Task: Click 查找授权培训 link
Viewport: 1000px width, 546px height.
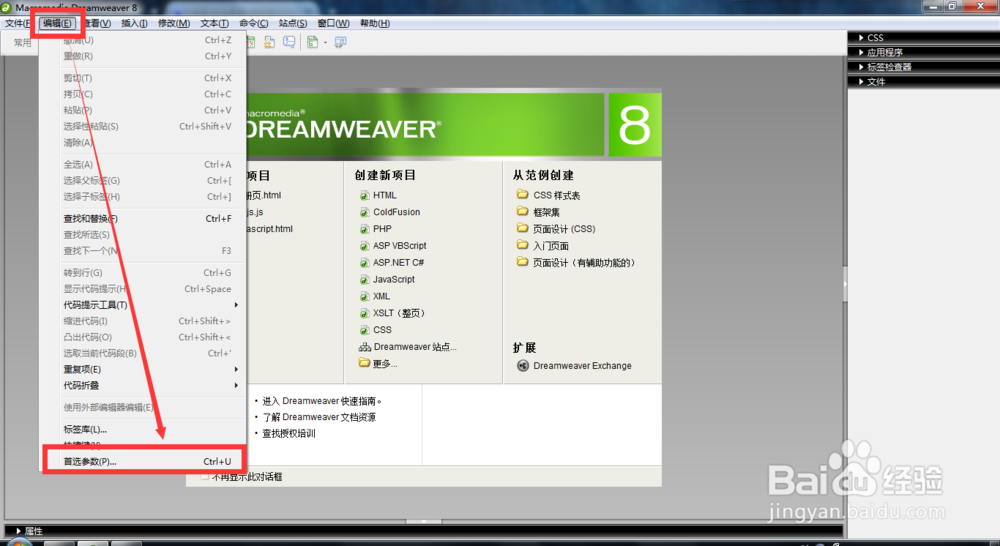Action: [x=289, y=434]
